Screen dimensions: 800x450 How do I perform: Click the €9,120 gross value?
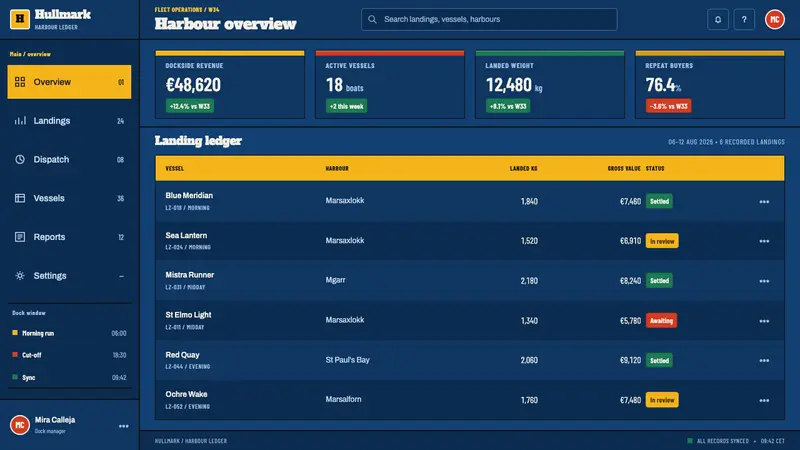630,360
